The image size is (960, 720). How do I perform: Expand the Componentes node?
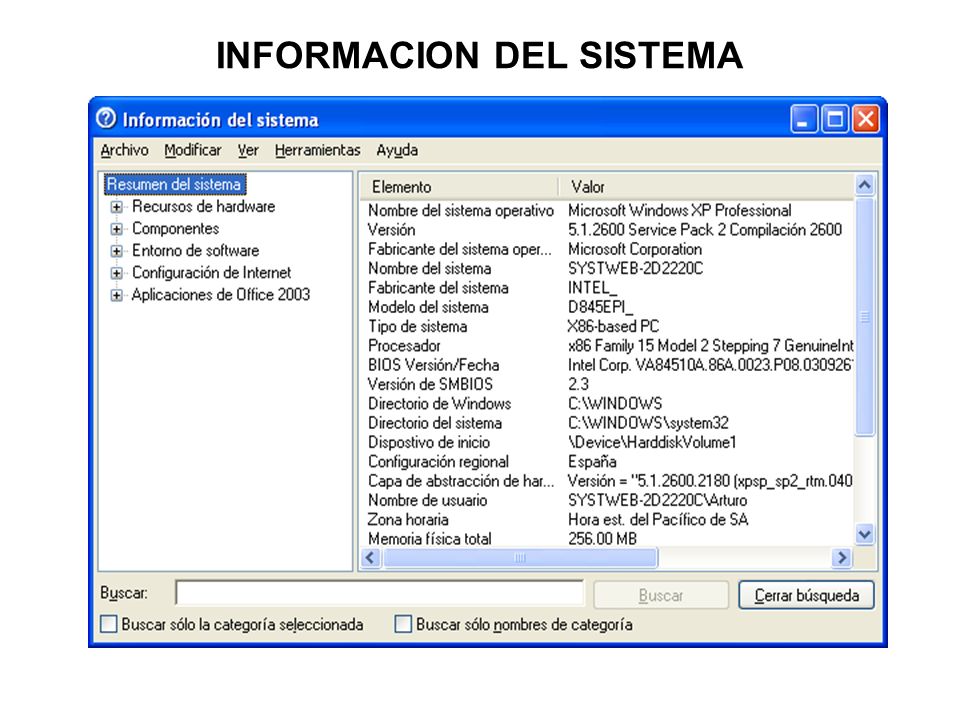tap(116, 229)
